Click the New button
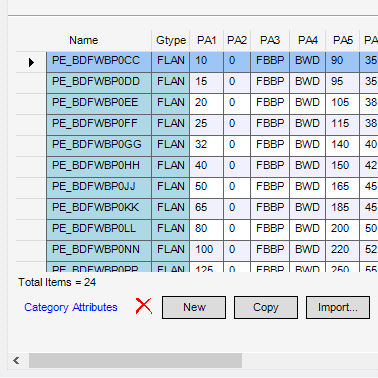Screen dimensions: 378x378 pyautogui.click(x=194, y=307)
